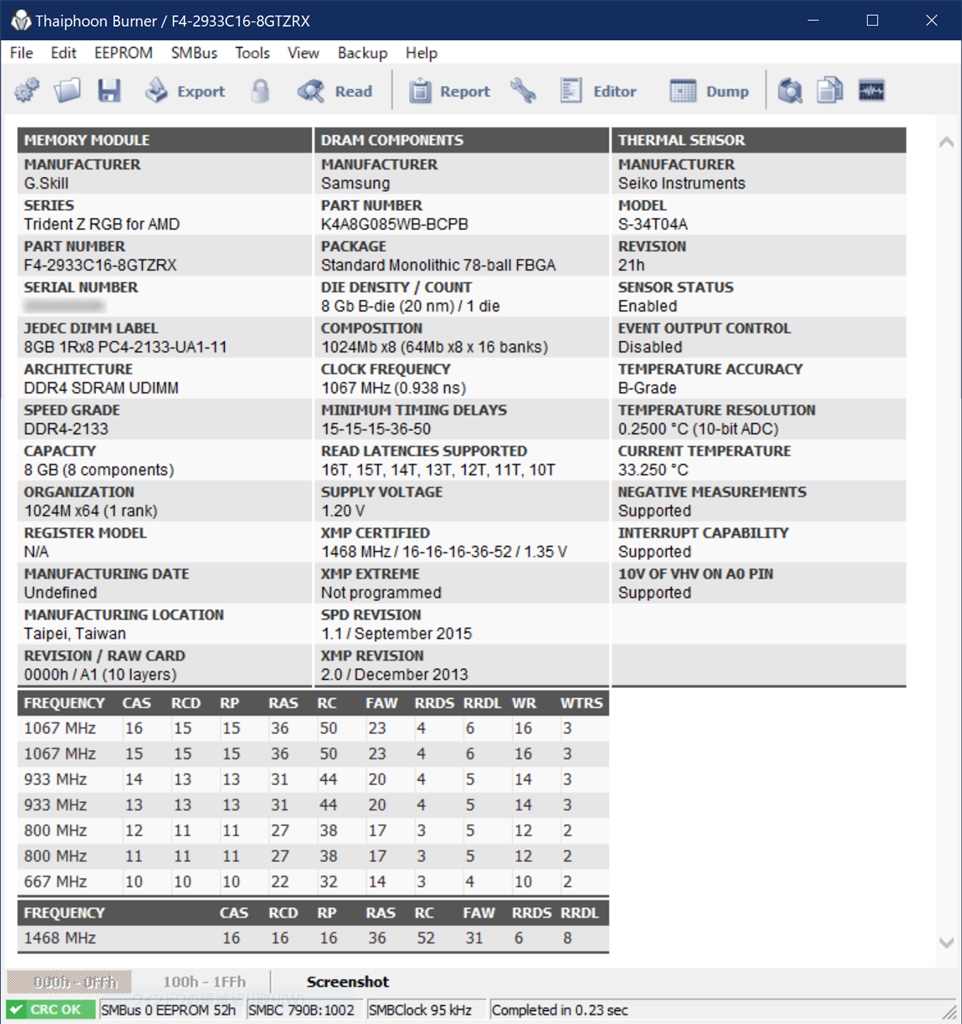Image resolution: width=962 pixels, height=1024 pixels.
Task: Click the THERMAL SENSOR column header
Action: 759,140
